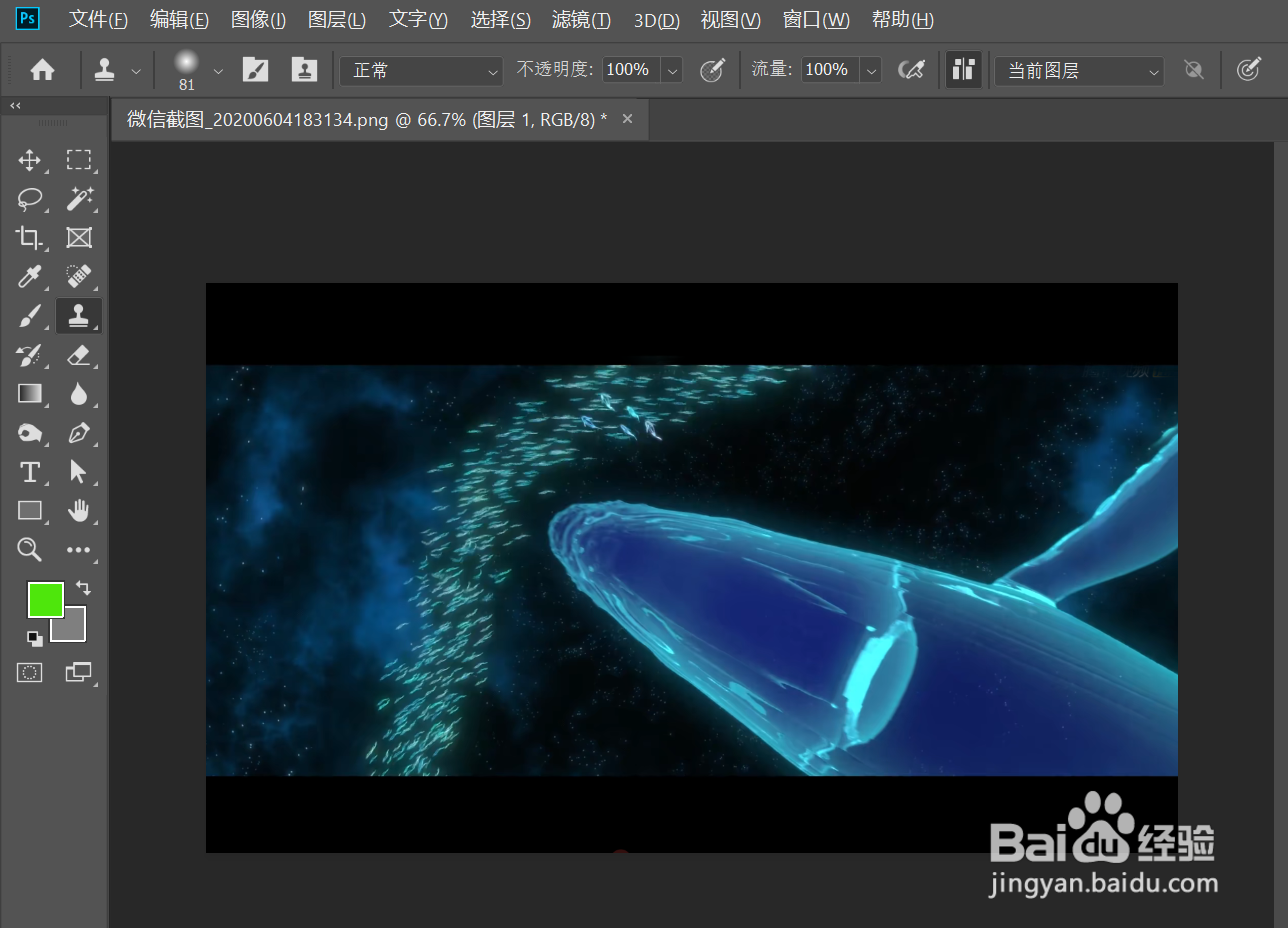This screenshot has height=928, width=1288.
Task: Click the flow 100% input field
Action: tap(830, 70)
